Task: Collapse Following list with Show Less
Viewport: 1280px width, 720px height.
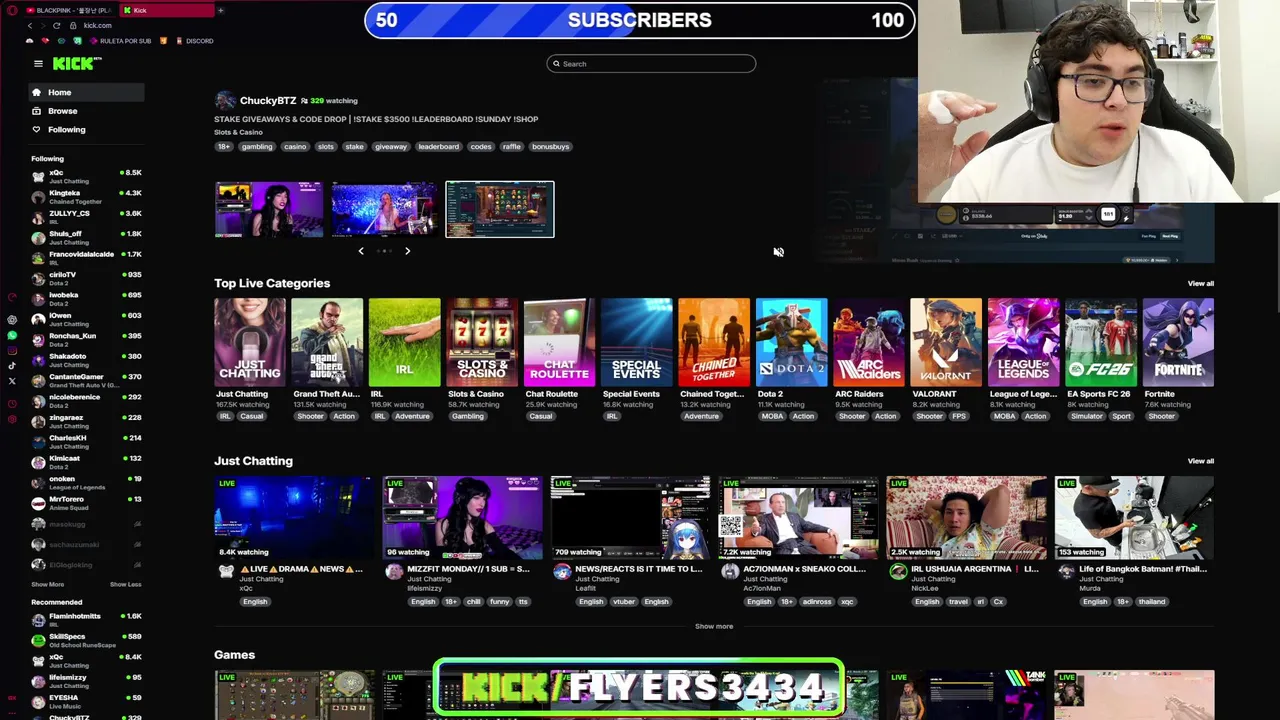Action: (x=125, y=584)
